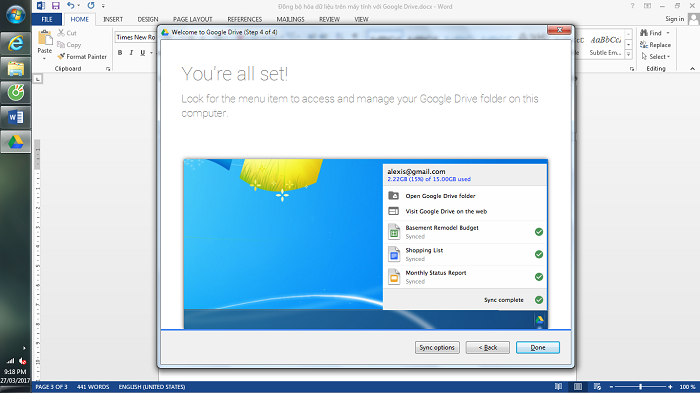Toggle Underline formatting
The height and width of the screenshot is (393, 700).
point(143,53)
